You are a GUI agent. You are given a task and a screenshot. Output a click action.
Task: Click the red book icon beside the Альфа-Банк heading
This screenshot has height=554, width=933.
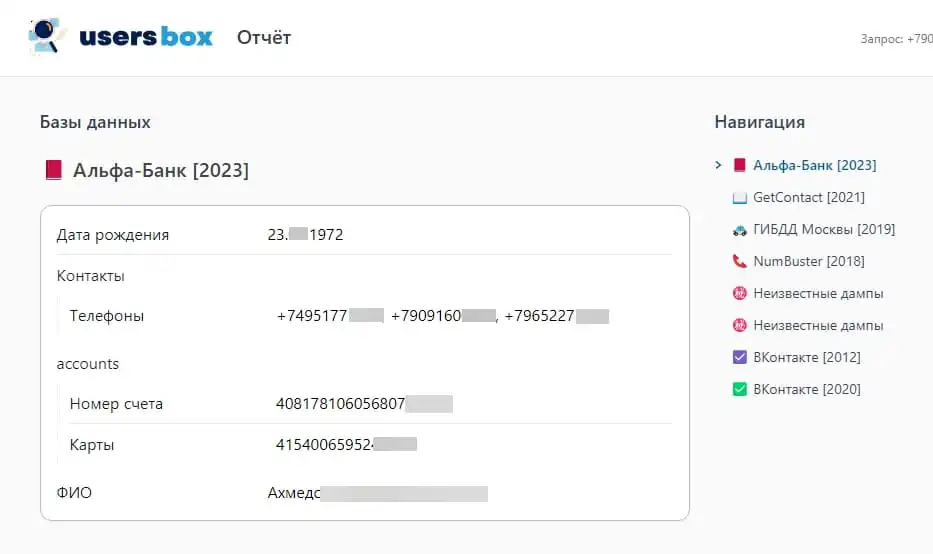[x=54, y=171]
